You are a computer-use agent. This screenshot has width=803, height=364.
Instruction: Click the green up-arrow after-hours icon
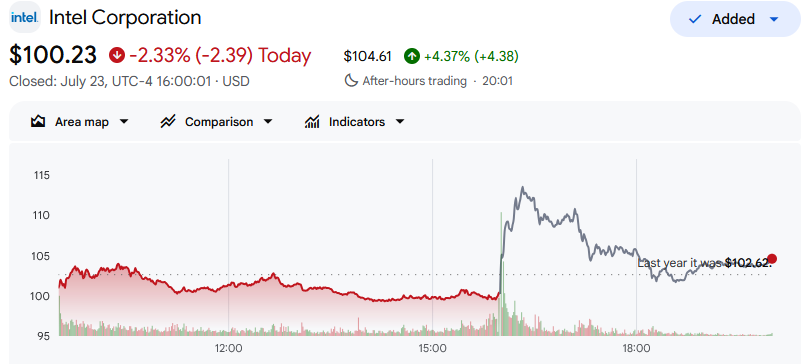point(412,56)
